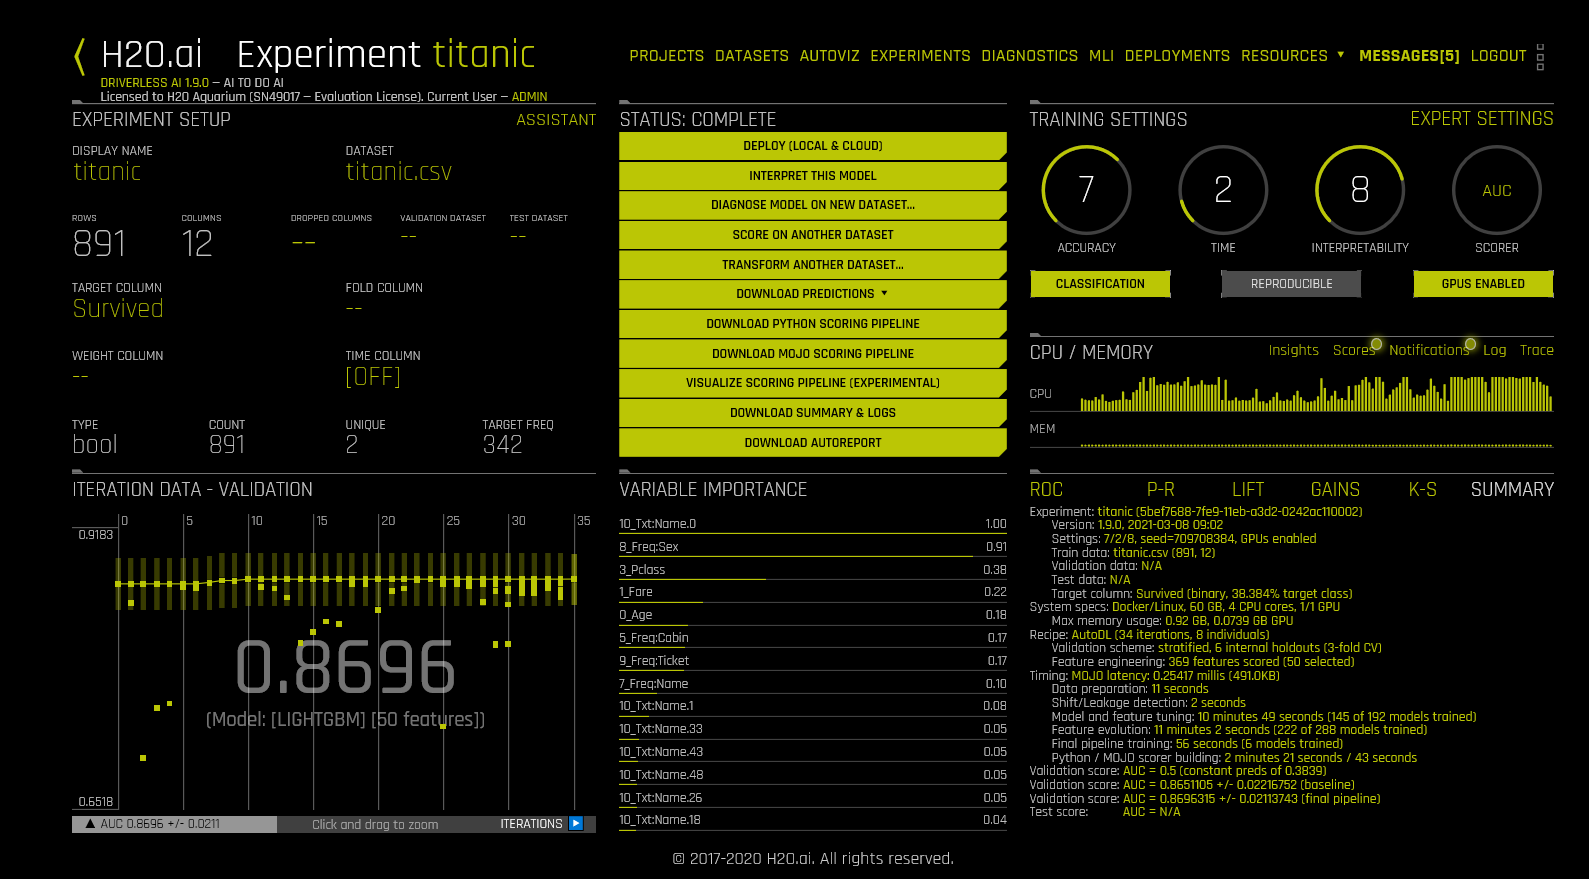Click the Time Column [OFF] value

pos(373,377)
